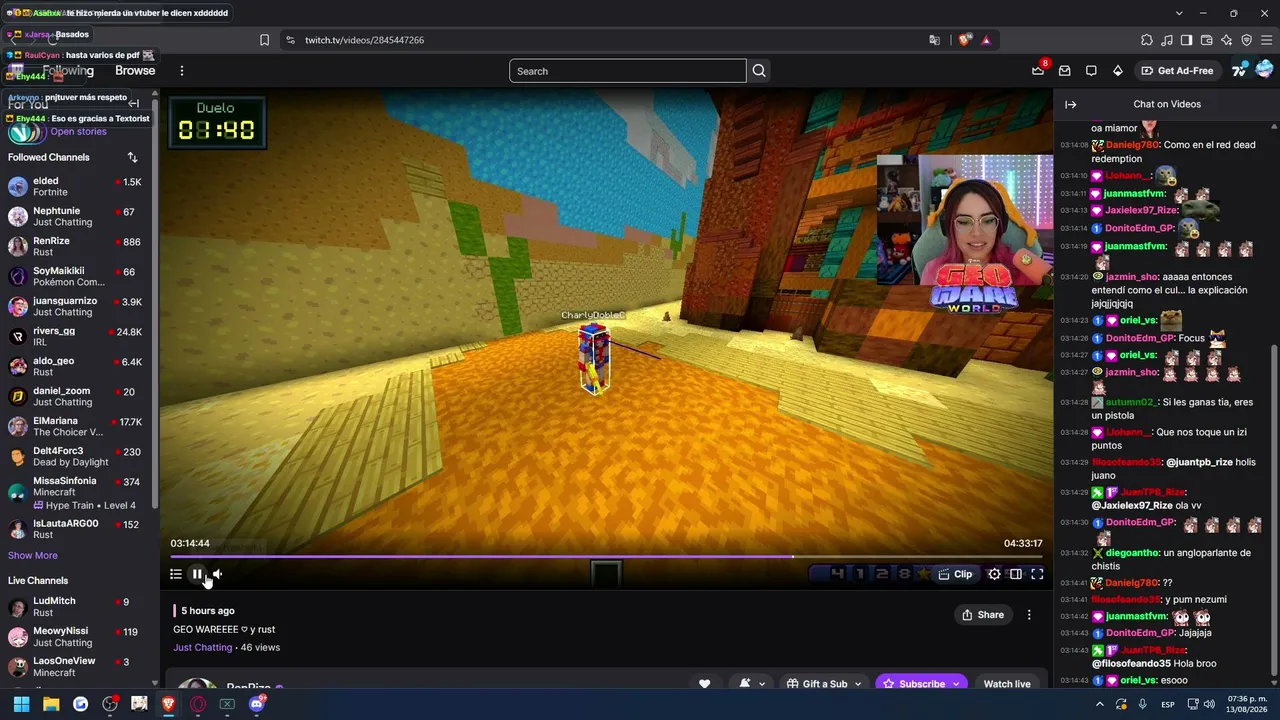The image size is (1280, 720).
Task: Open Brave Rewards triangle icon
Action: pos(986,40)
